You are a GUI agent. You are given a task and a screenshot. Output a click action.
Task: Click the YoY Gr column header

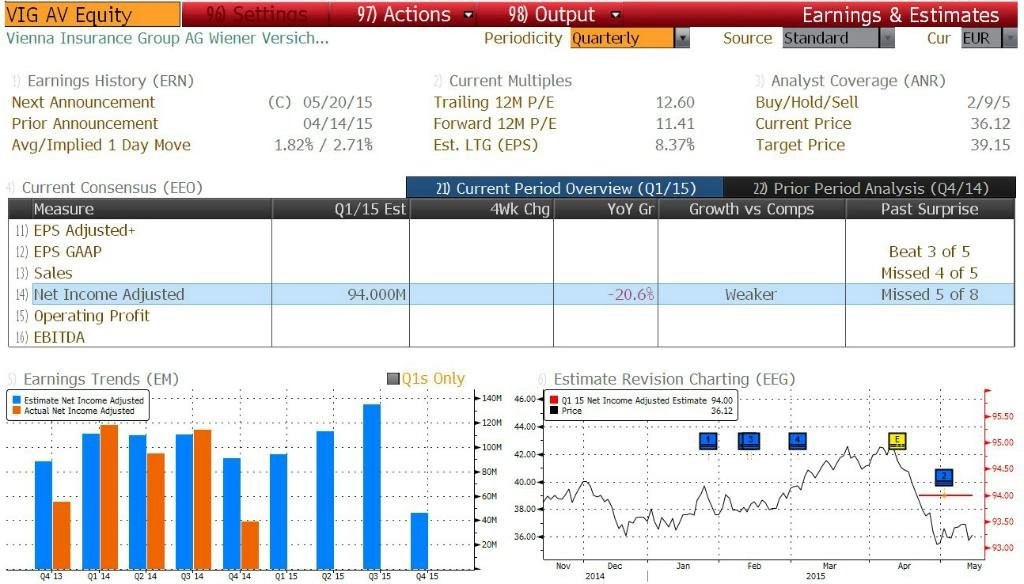click(x=605, y=209)
